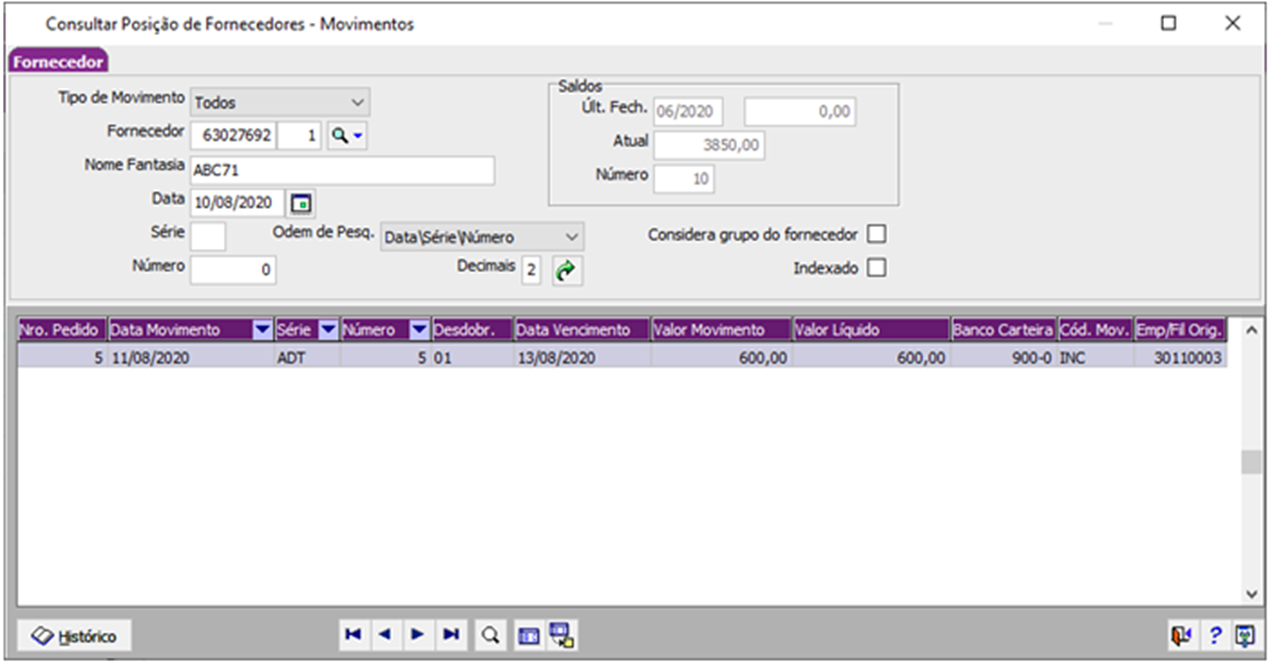Click the grid scrollbar down arrow
Image resolution: width=1272 pixels, height=664 pixels.
(x=1252, y=594)
